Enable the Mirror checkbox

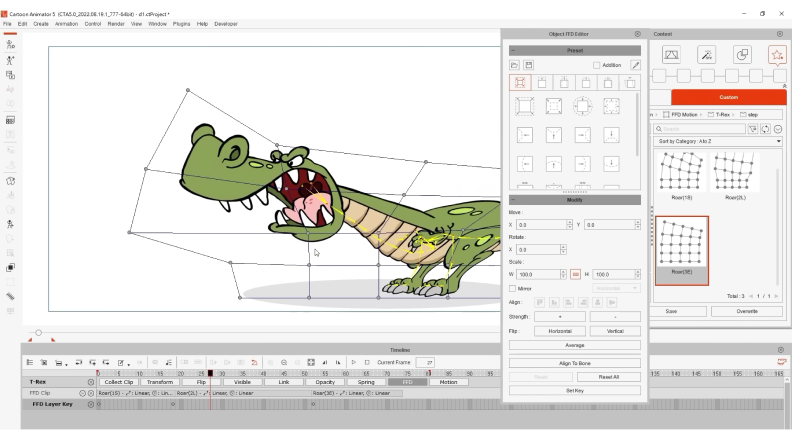[x=514, y=288]
